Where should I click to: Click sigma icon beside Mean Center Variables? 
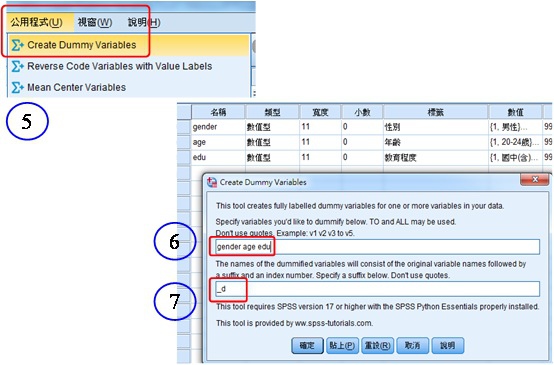pos(17,87)
